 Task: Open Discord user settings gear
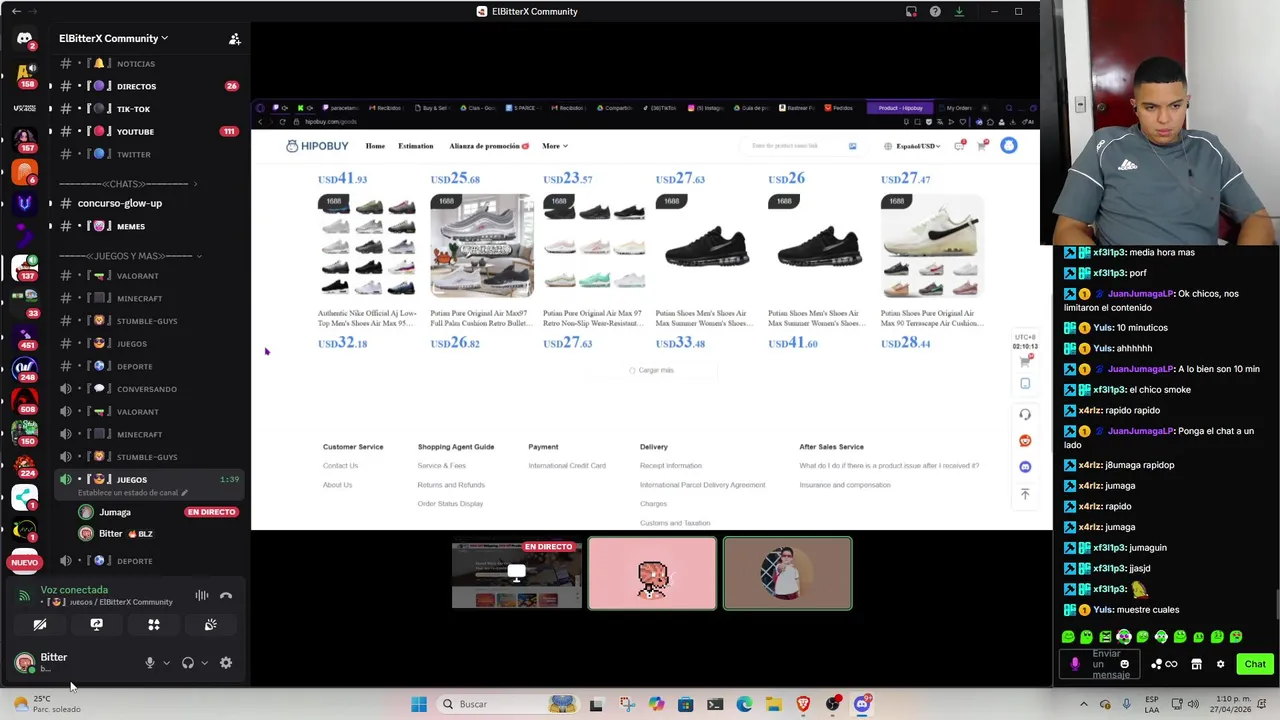[226, 662]
